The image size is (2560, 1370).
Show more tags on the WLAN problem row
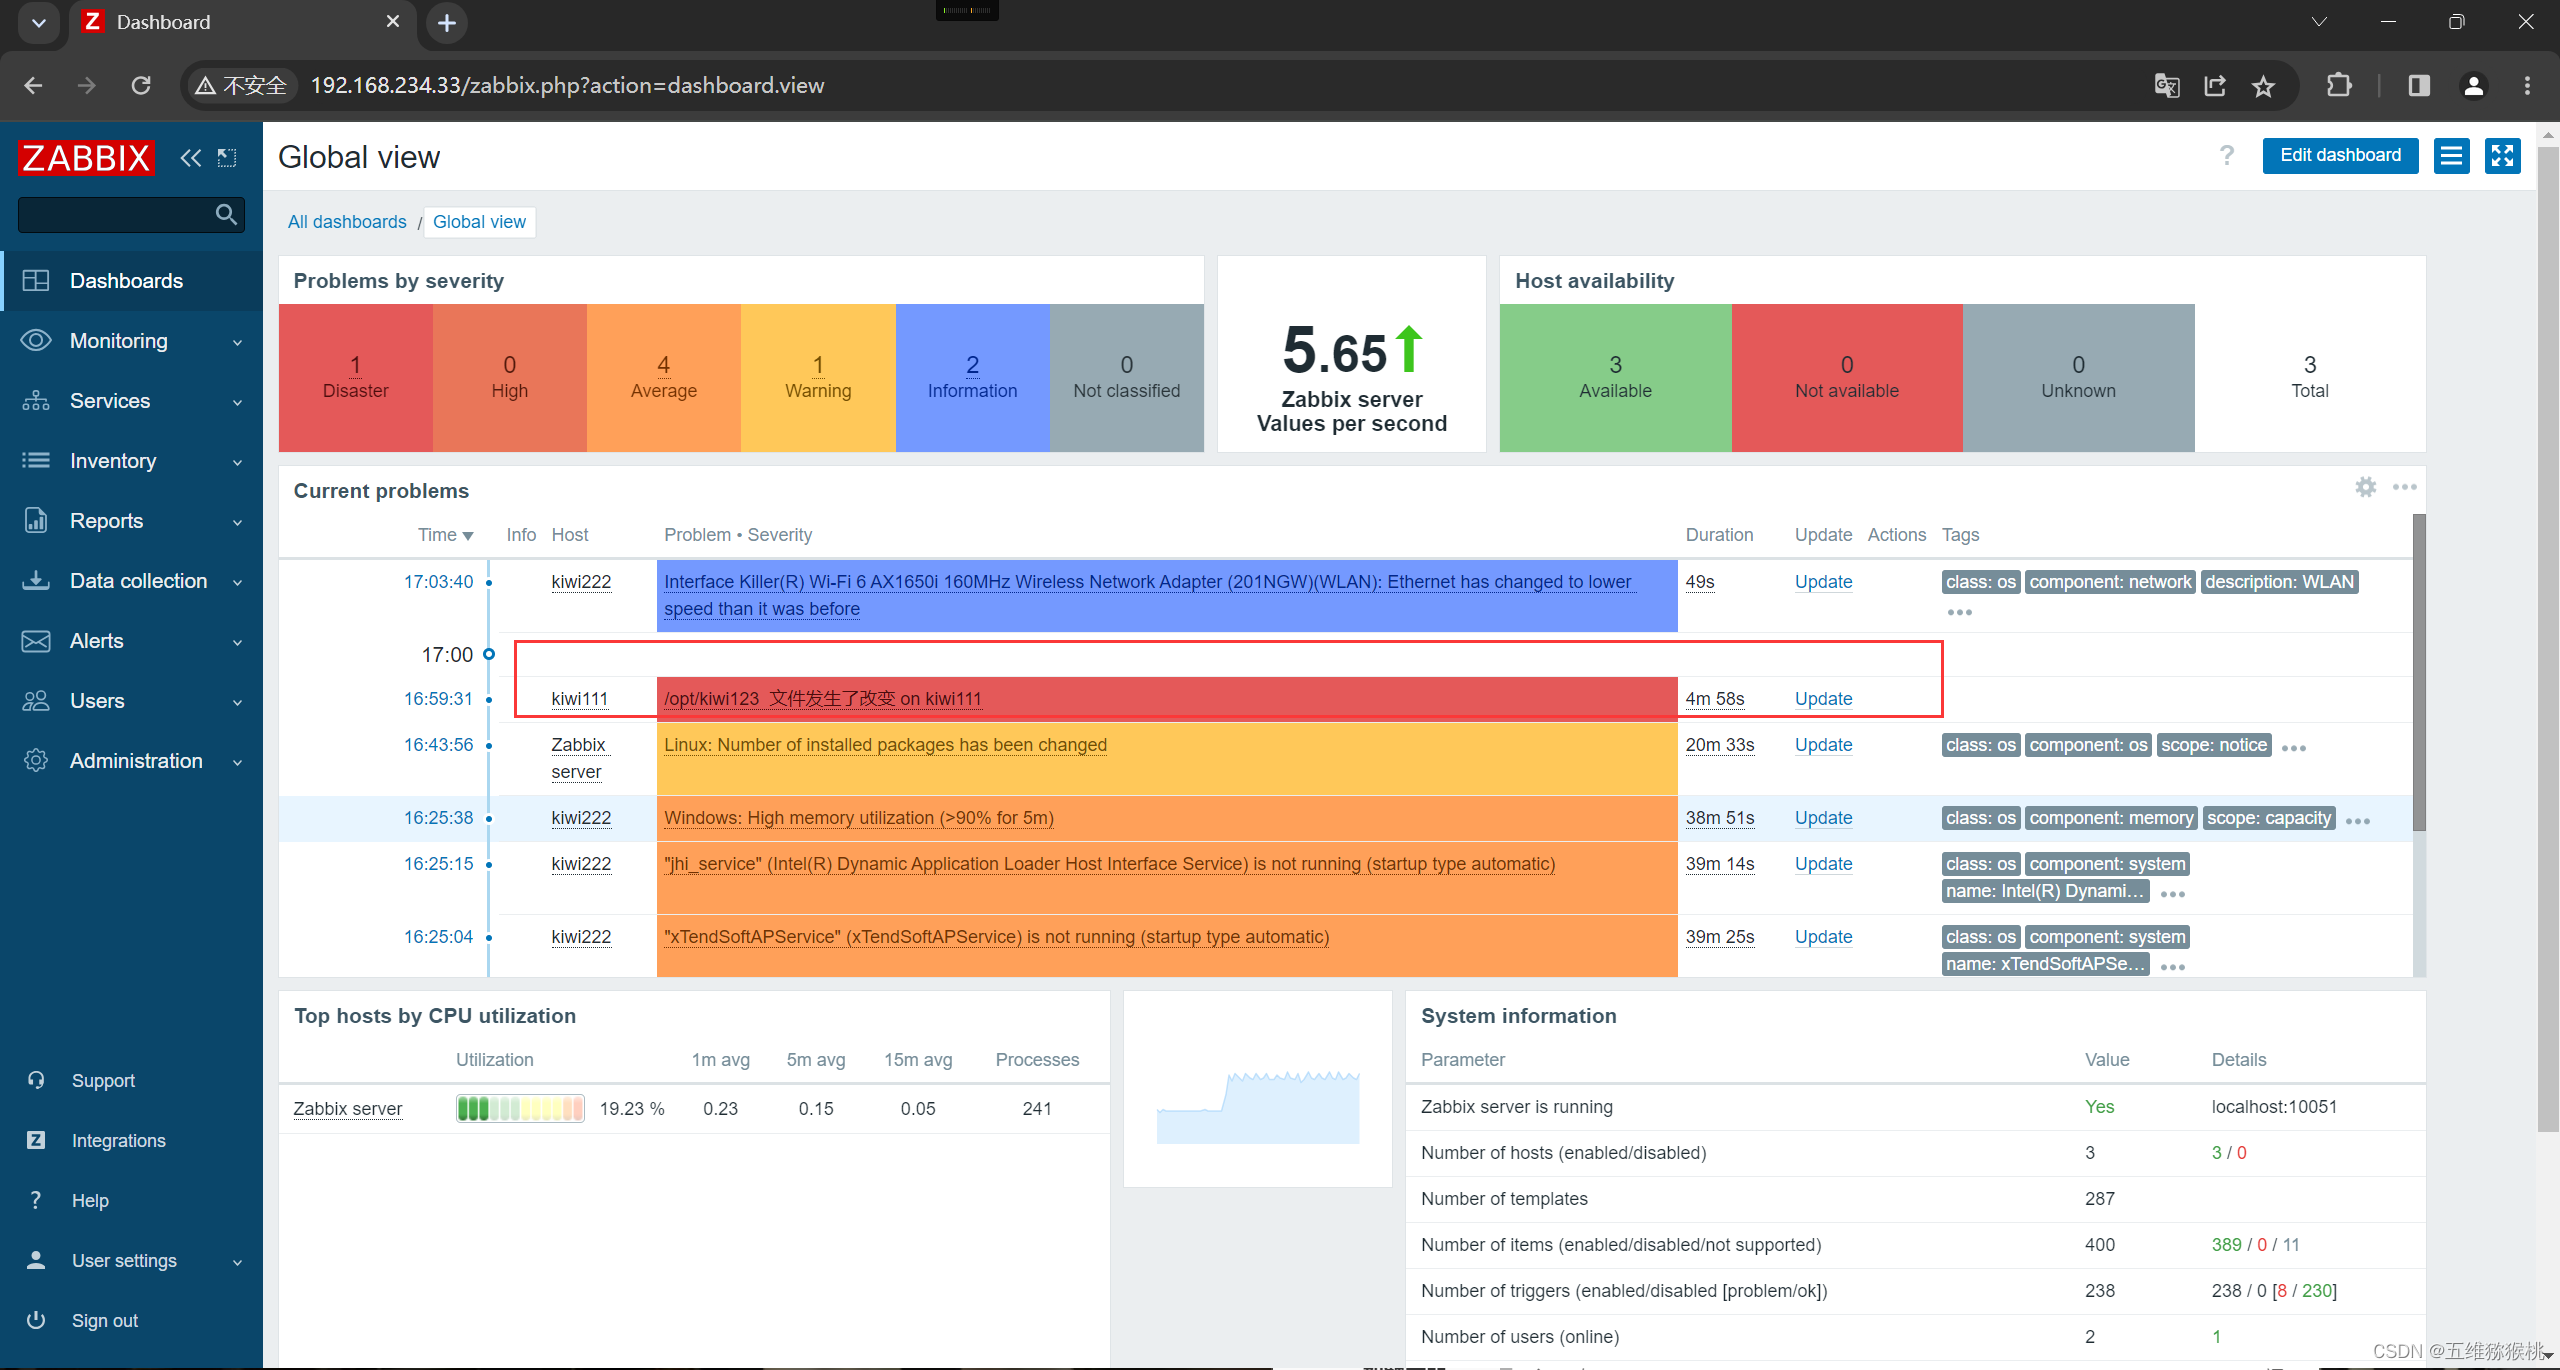[x=1959, y=612]
